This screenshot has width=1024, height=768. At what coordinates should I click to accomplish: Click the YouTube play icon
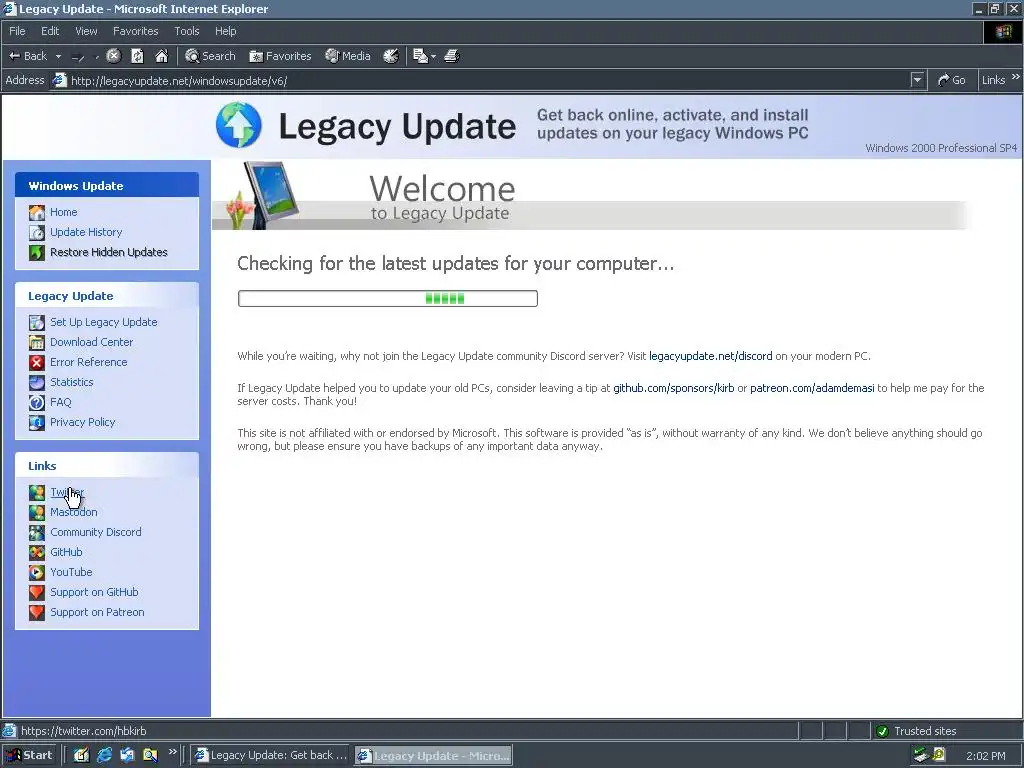(37, 573)
